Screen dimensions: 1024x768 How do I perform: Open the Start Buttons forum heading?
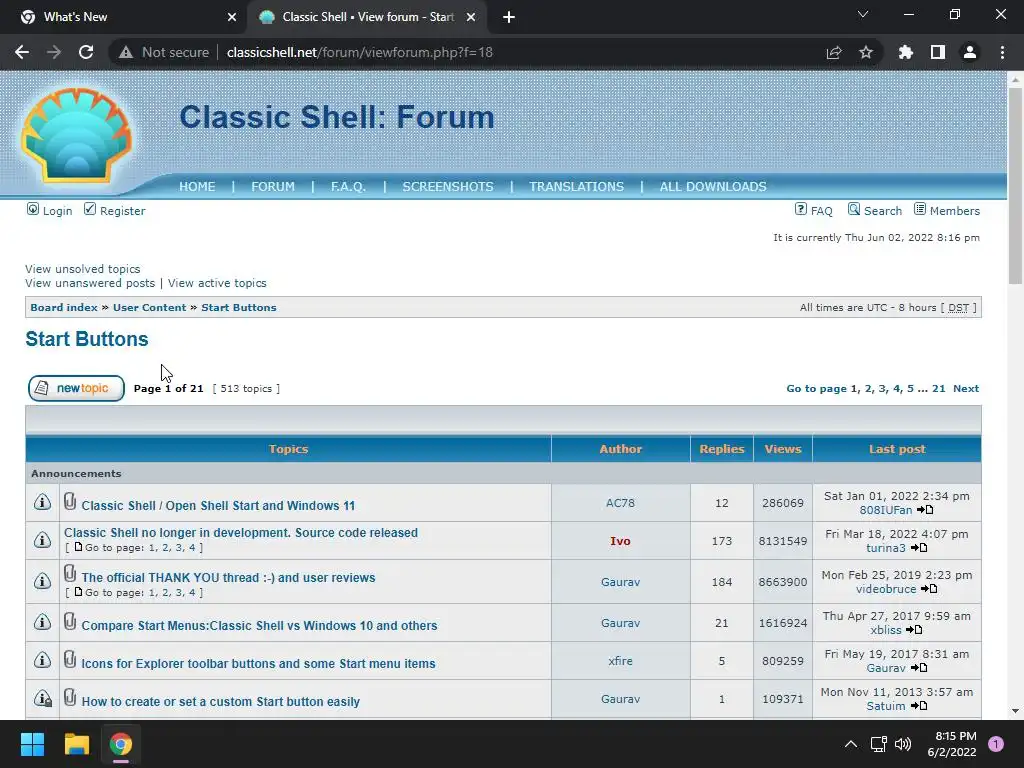87,339
